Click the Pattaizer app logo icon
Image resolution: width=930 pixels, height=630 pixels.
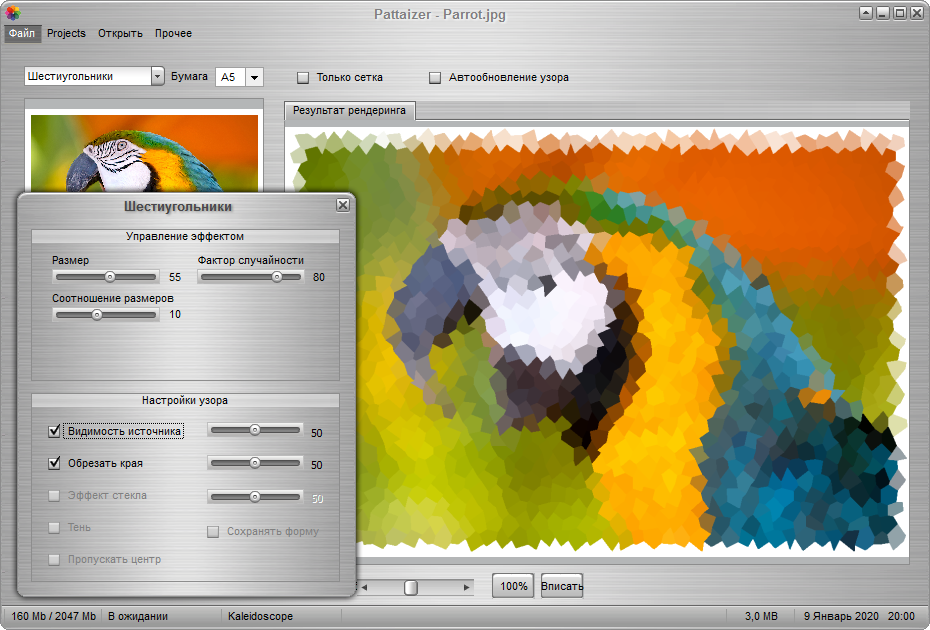point(12,12)
